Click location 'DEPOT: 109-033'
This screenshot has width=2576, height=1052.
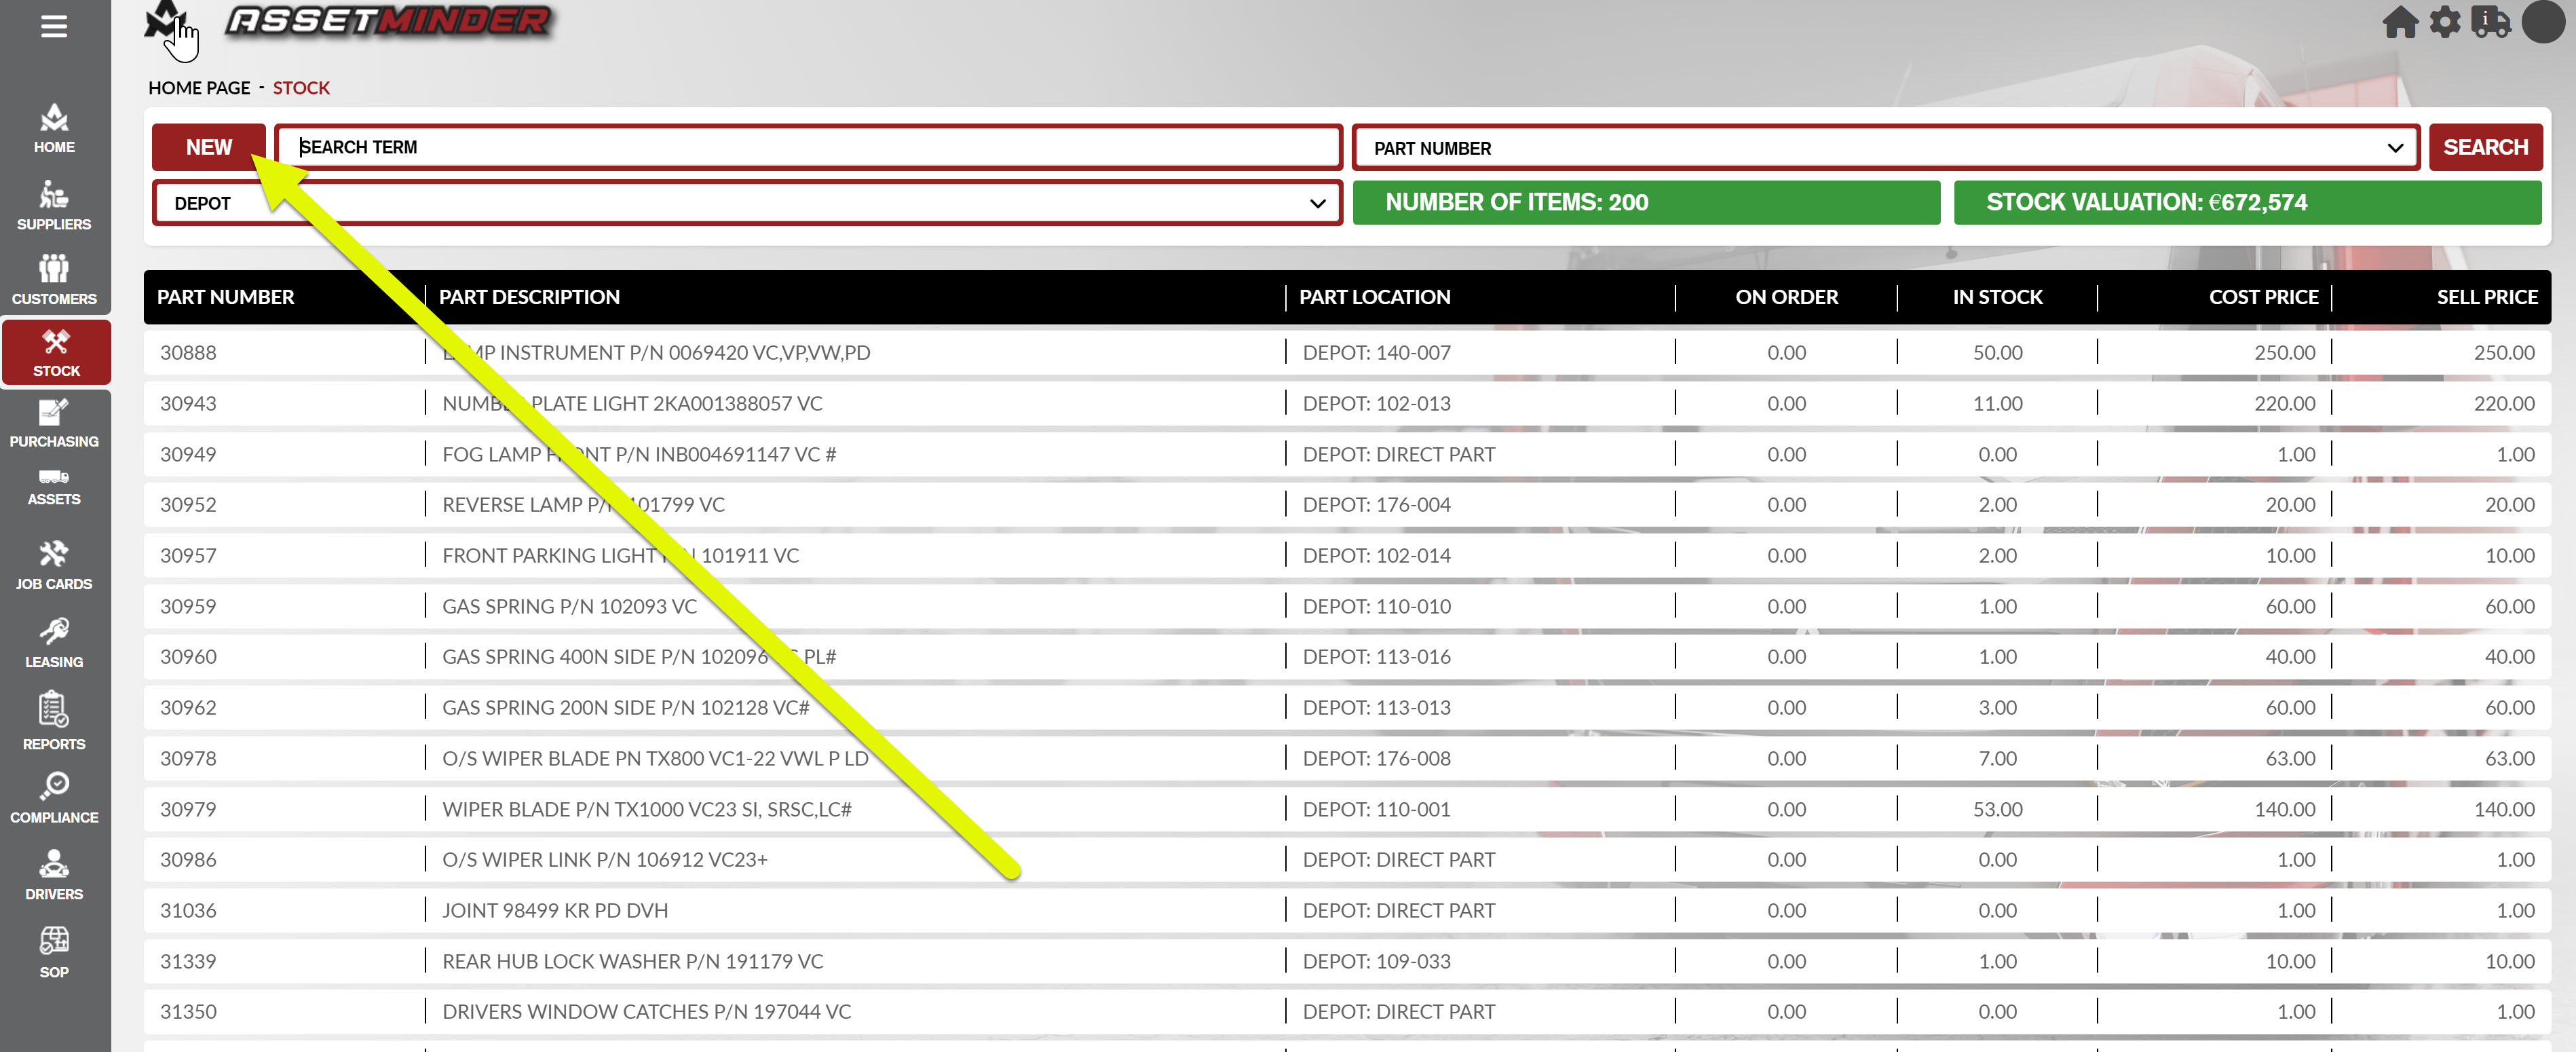click(1376, 961)
